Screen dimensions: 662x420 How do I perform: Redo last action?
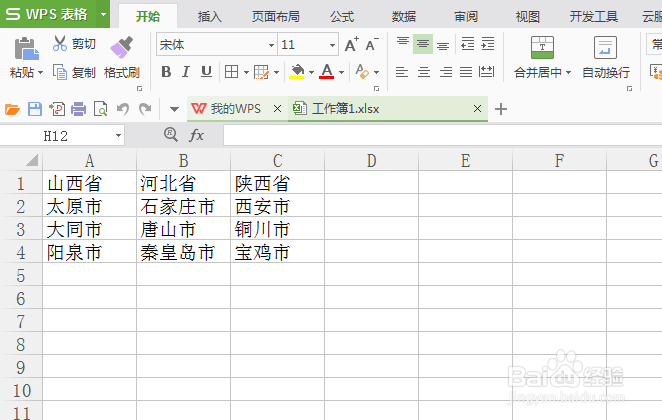click(x=145, y=109)
